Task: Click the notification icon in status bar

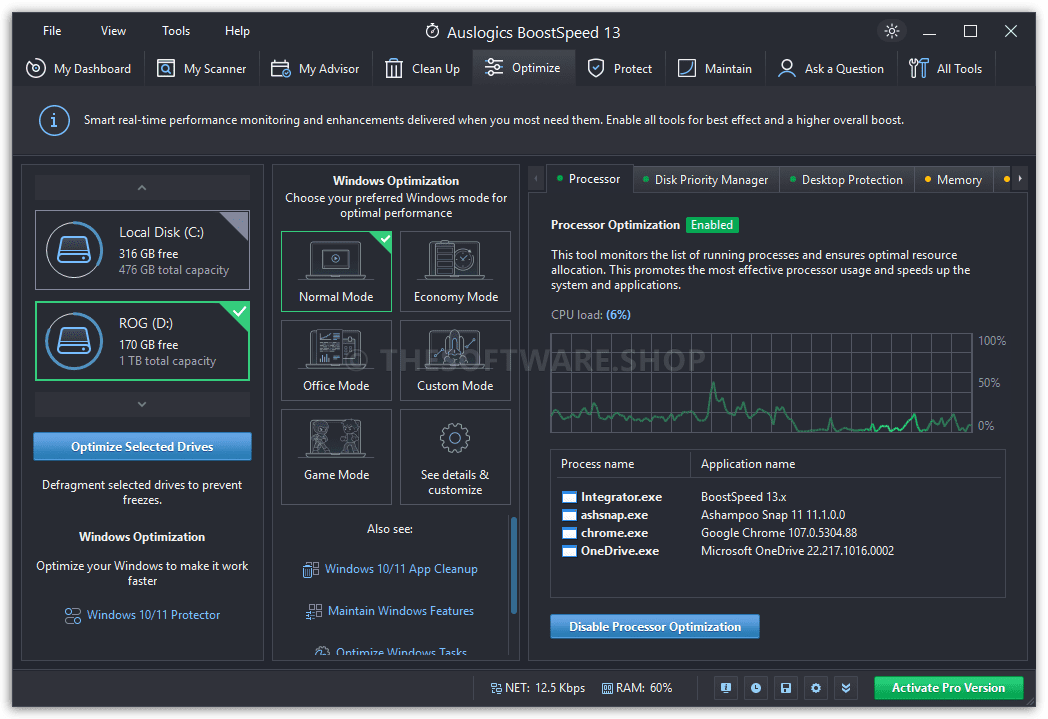Action: click(726, 688)
